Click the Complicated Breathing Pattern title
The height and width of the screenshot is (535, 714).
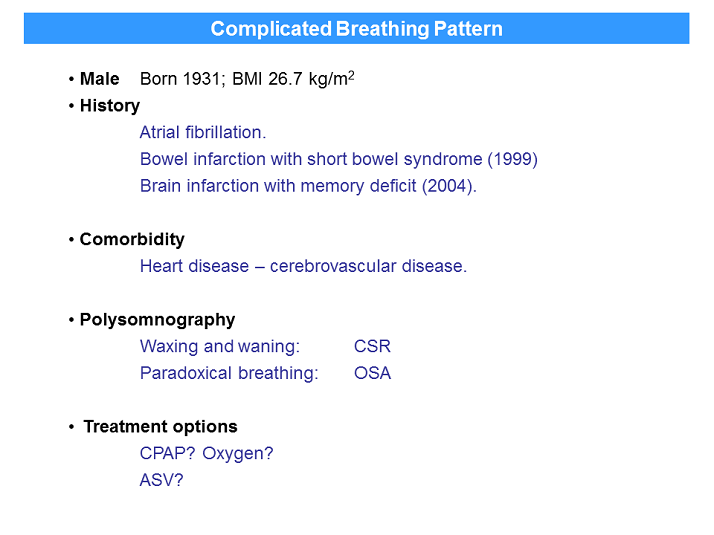(356, 28)
